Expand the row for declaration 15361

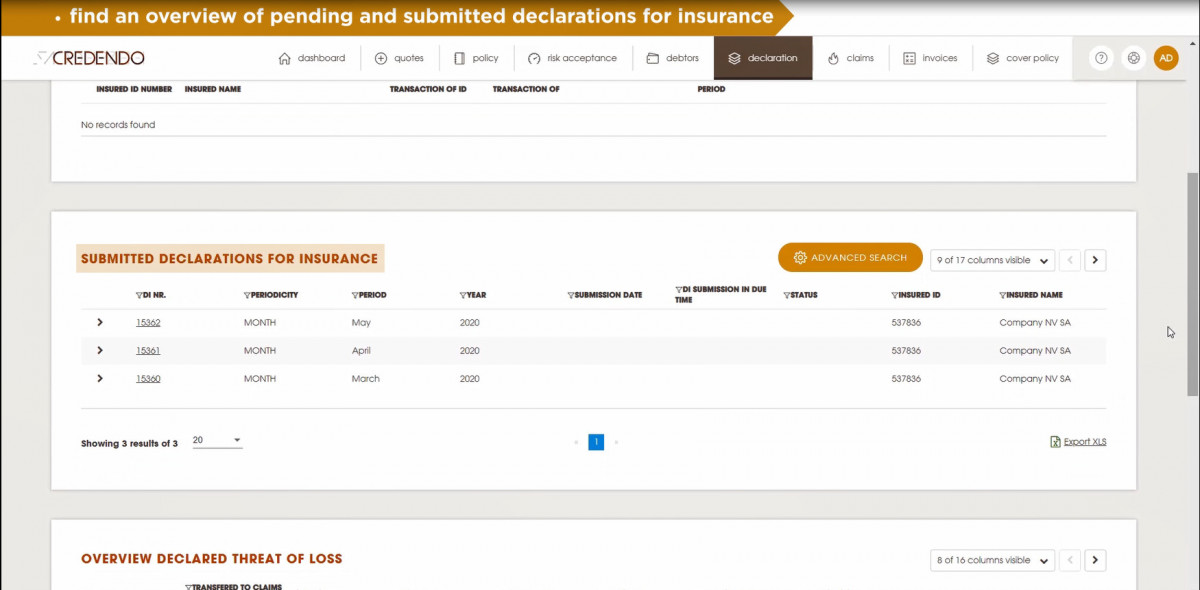tap(99, 350)
